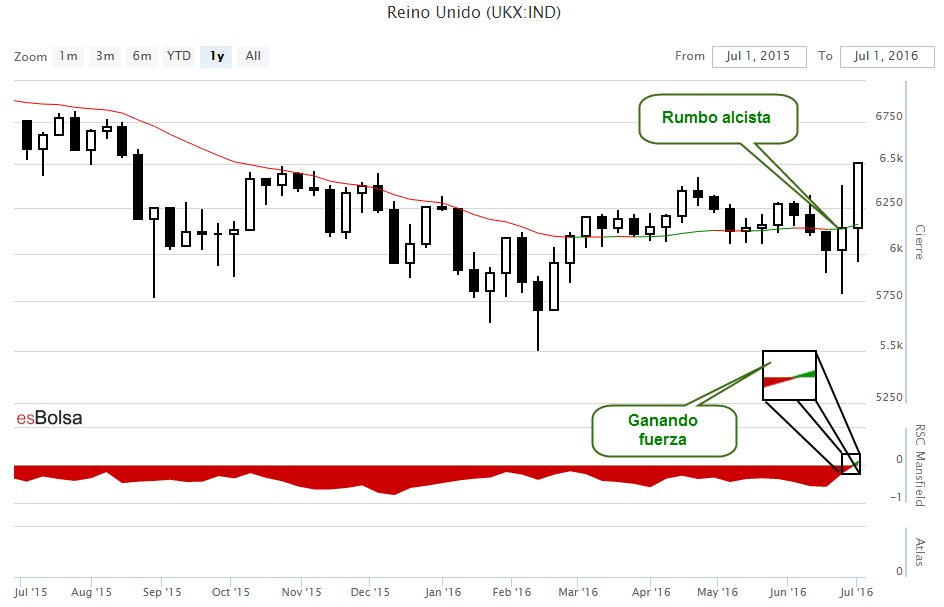Click the small highlighted box near Jul '16
The height and width of the screenshot is (607, 944).
(851, 464)
